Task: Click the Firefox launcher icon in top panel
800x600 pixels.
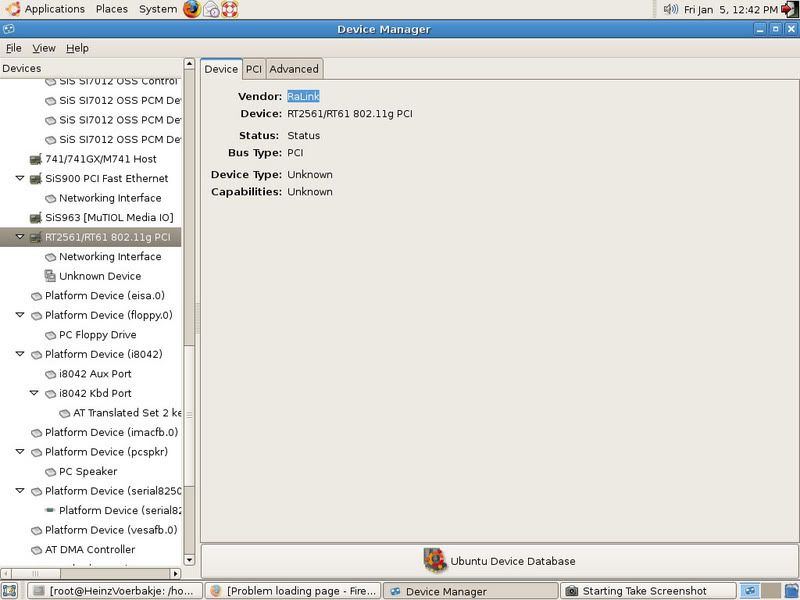Action: tap(192, 9)
